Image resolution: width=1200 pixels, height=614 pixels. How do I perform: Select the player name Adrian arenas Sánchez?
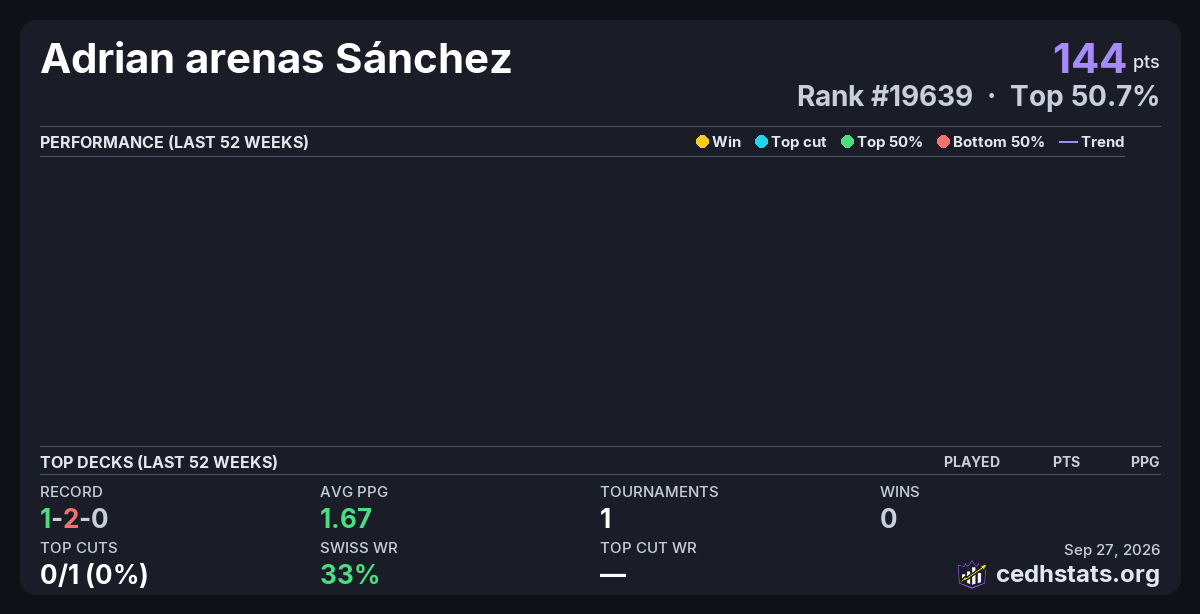coord(276,59)
